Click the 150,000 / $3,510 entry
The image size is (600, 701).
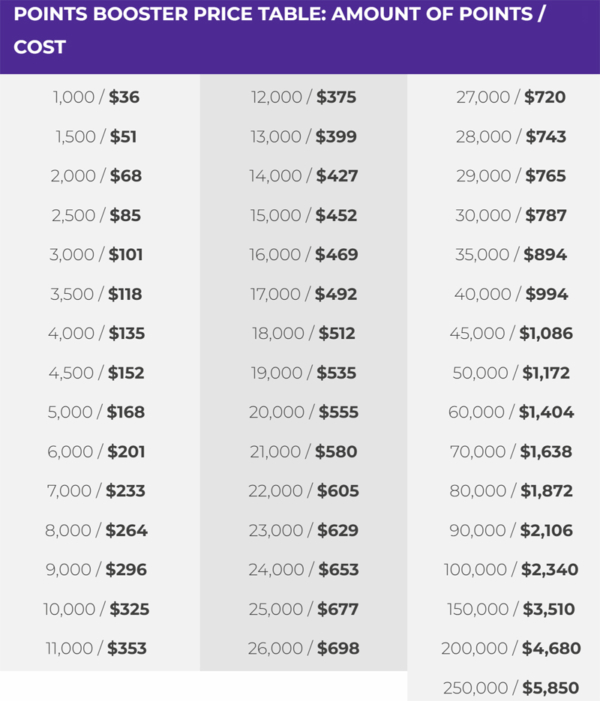tap(510, 609)
